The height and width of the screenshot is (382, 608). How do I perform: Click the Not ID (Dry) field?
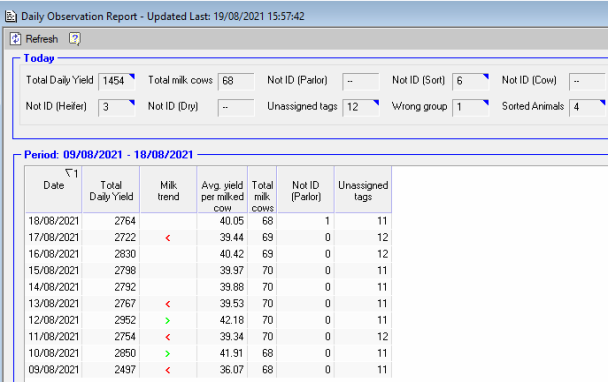(x=236, y=107)
